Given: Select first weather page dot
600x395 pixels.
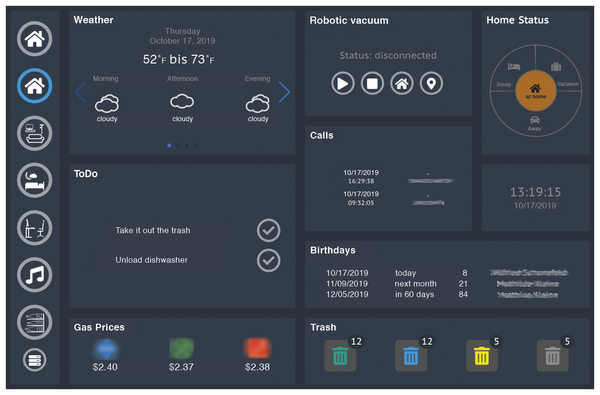Looking at the screenshot, I should [169, 145].
